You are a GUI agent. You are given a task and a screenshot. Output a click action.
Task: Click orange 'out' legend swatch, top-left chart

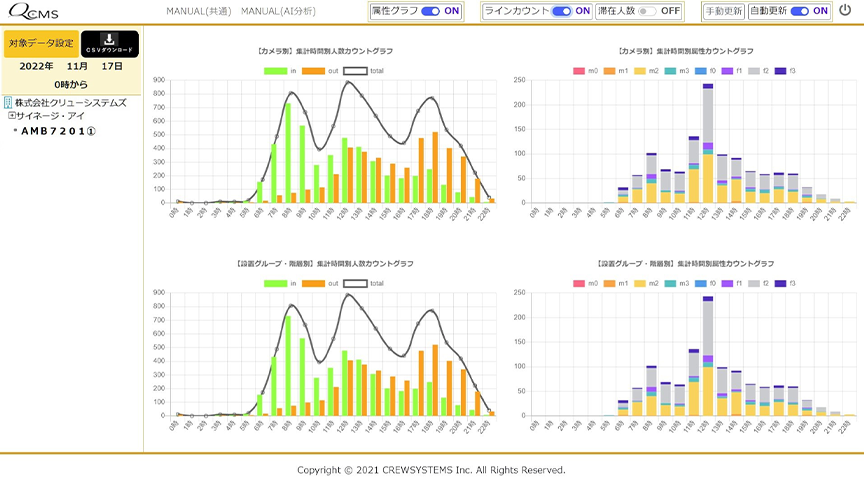pyautogui.click(x=314, y=71)
